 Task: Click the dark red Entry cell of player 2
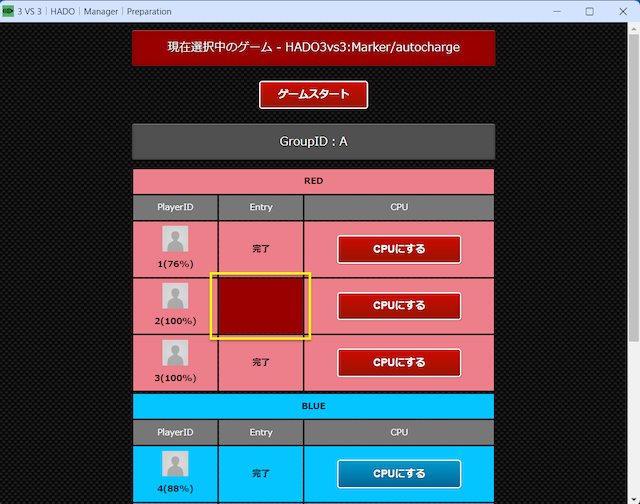[261, 306]
